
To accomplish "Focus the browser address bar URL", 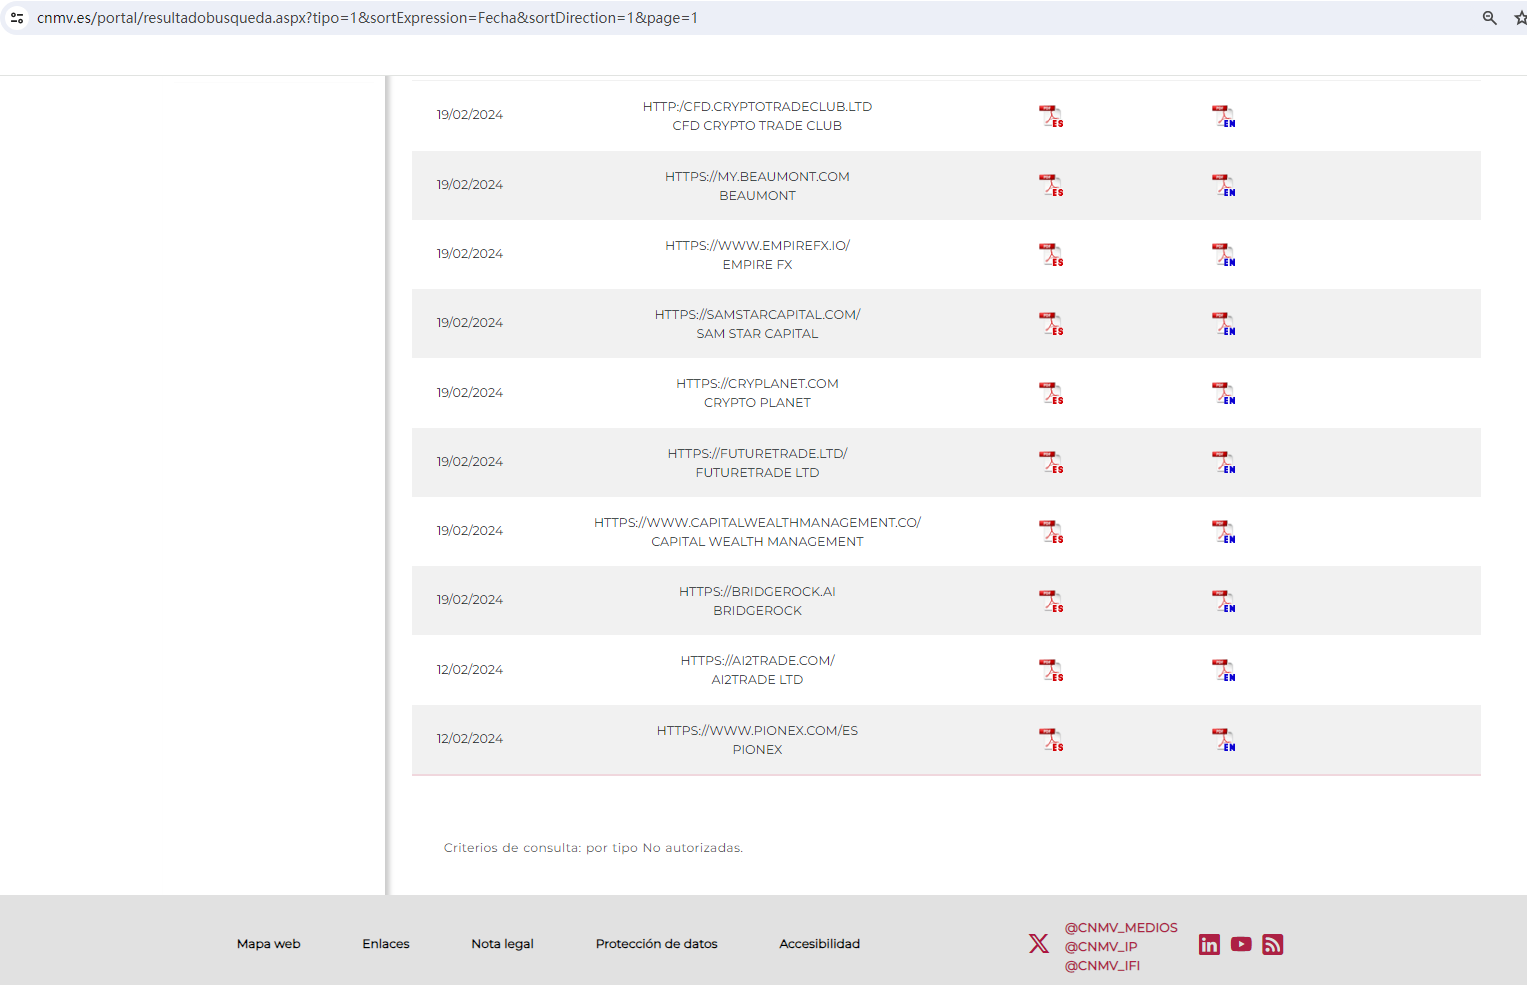I will 367,18.
